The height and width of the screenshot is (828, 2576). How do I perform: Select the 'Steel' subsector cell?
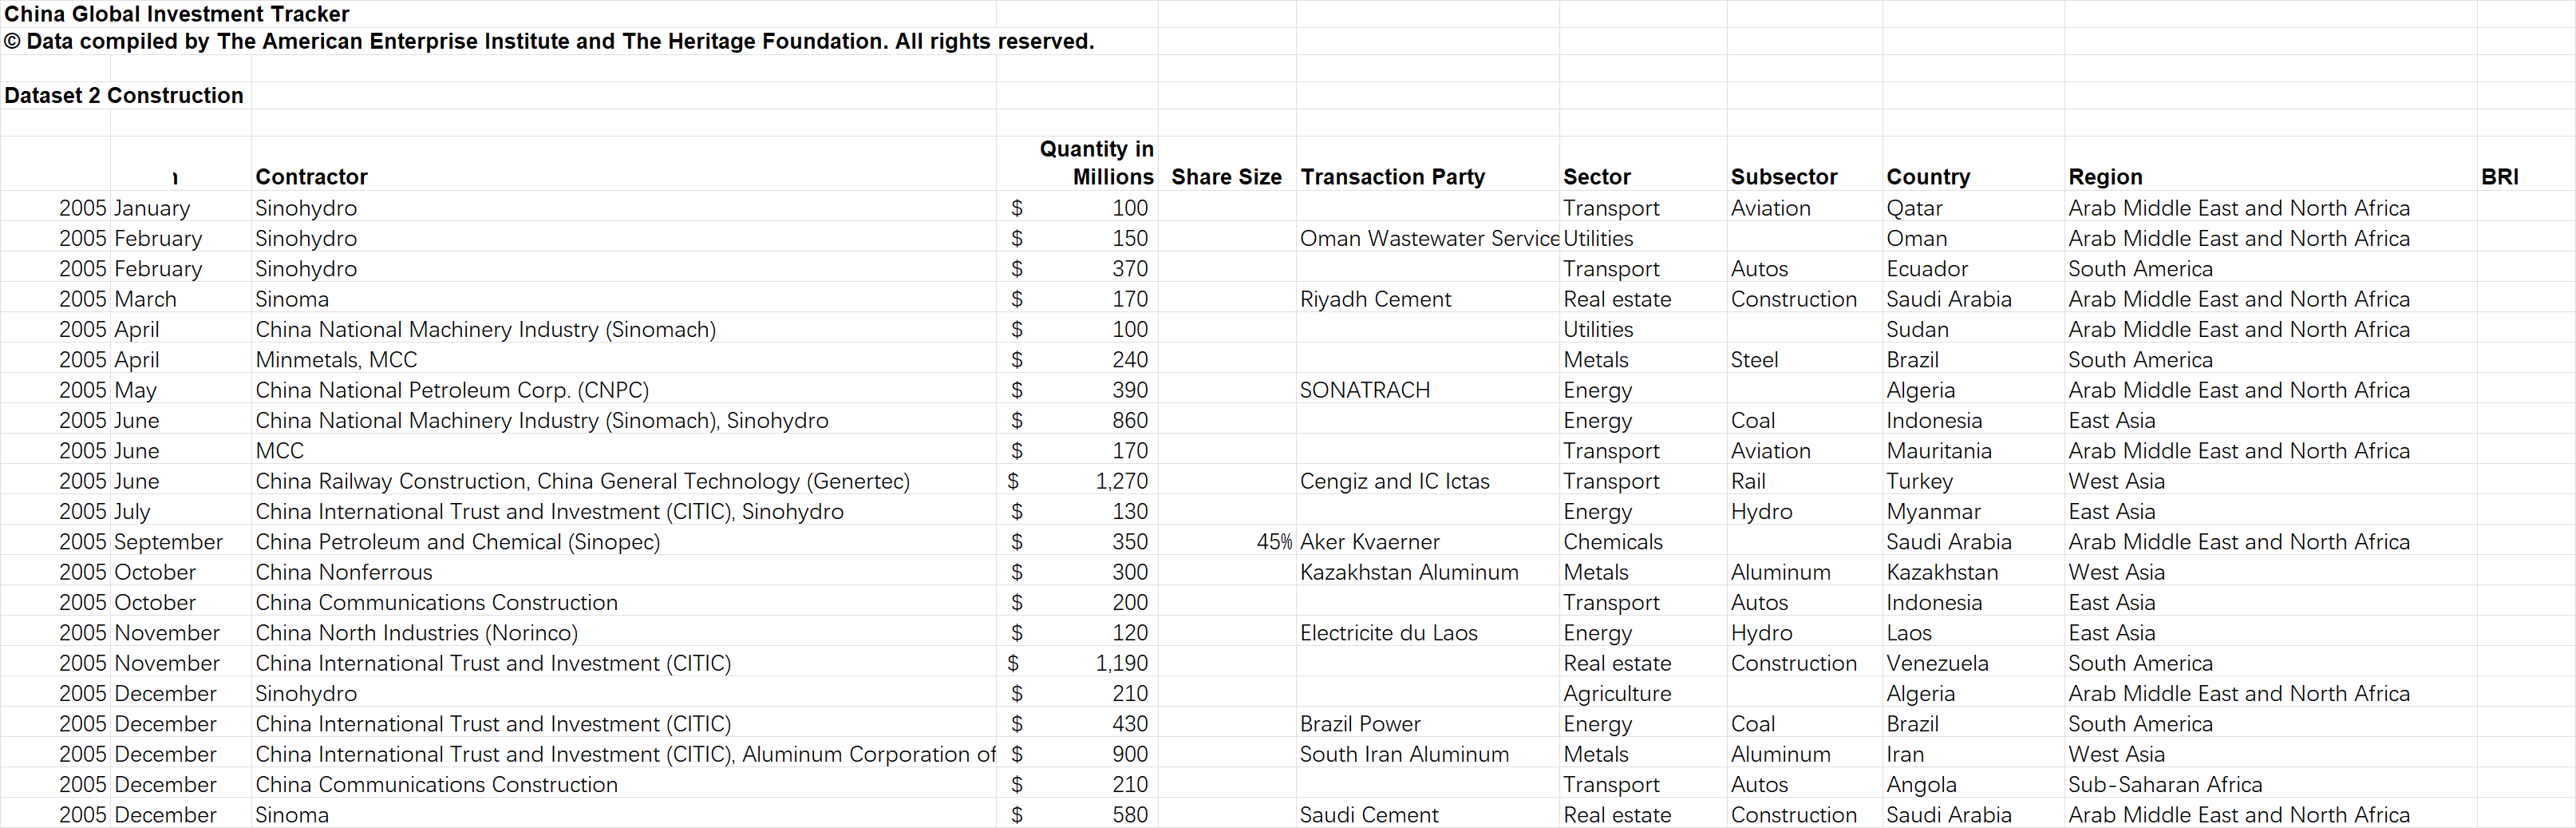[1754, 360]
